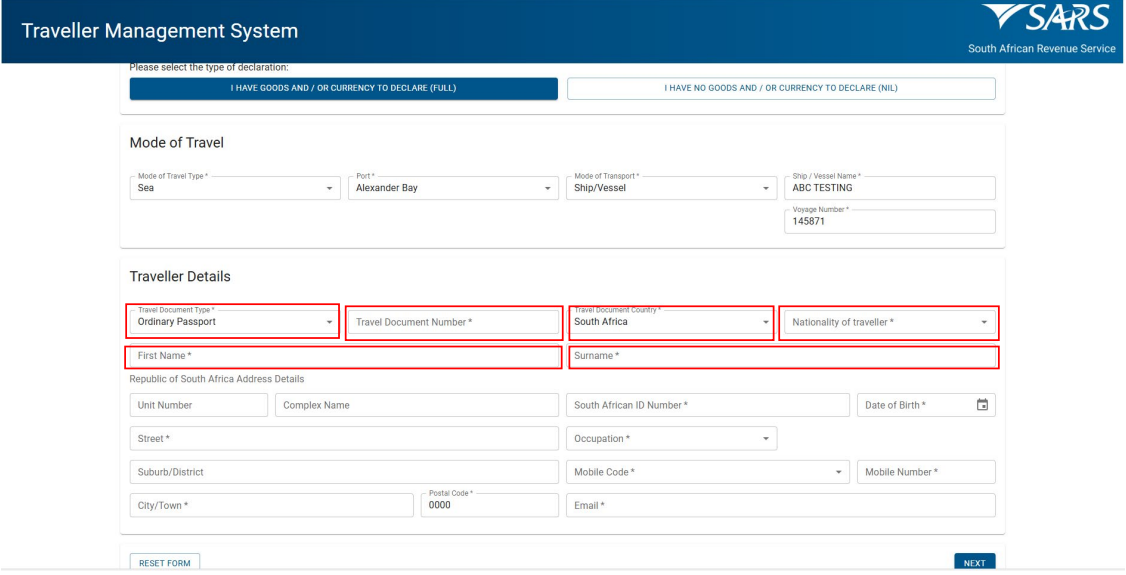
Task: Select 'I have goods to declare (FULL)' option
Action: 343,88
